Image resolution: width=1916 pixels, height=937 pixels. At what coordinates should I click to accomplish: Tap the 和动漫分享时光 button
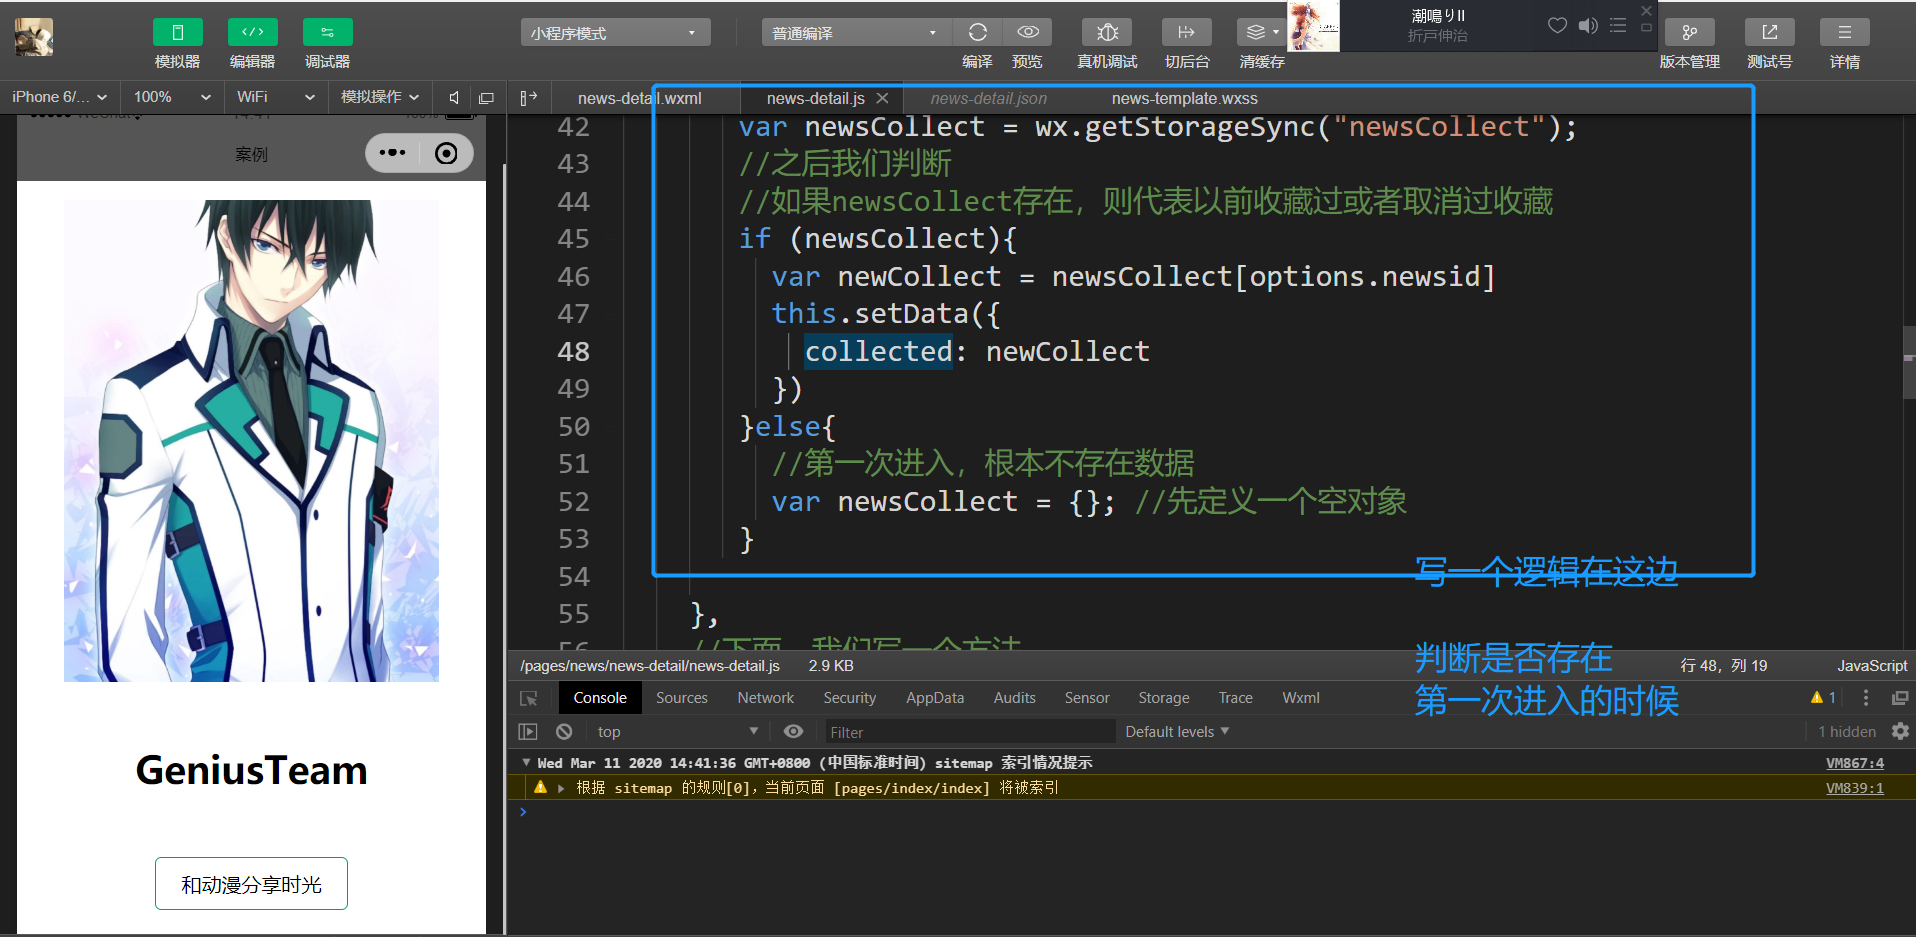pyautogui.click(x=251, y=884)
